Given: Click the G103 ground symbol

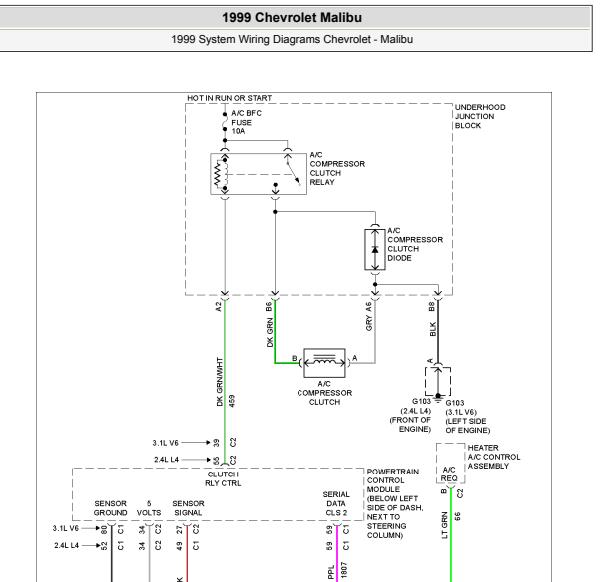Looking at the screenshot, I should tap(438, 397).
